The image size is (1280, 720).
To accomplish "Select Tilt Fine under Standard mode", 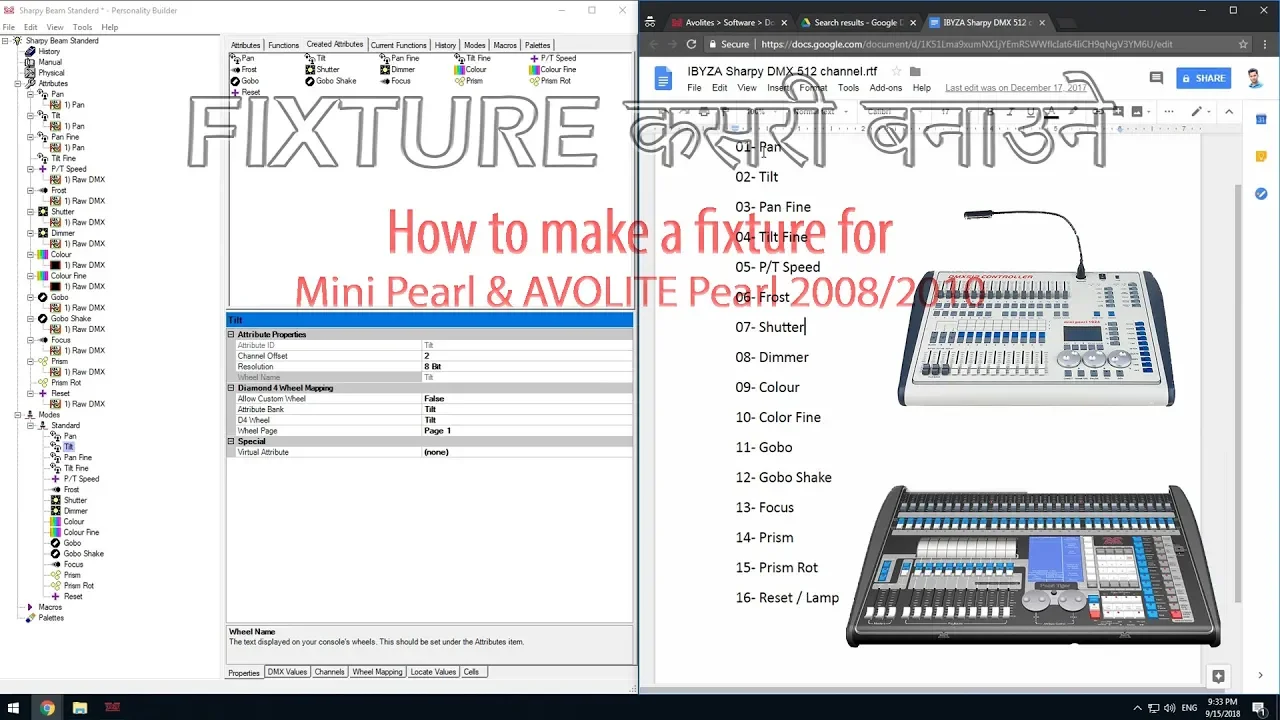I will point(76,468).
